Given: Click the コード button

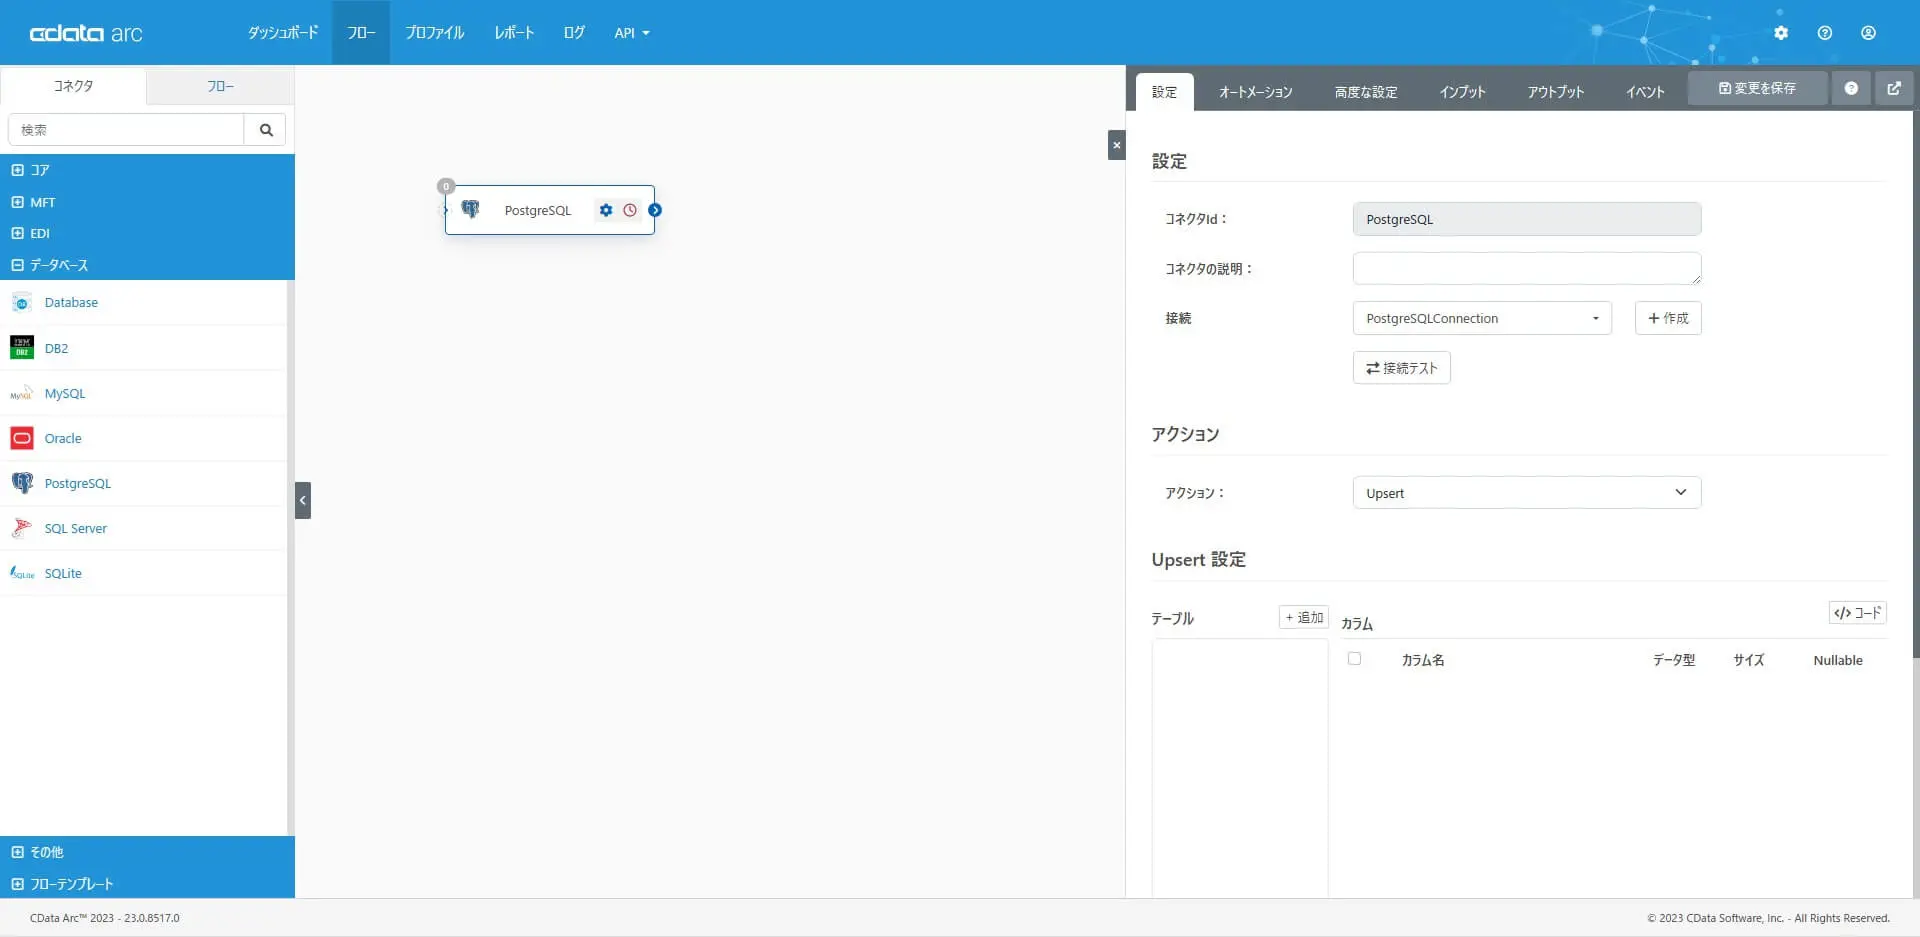Looking at the screenshot, I should pos(1858,613).
